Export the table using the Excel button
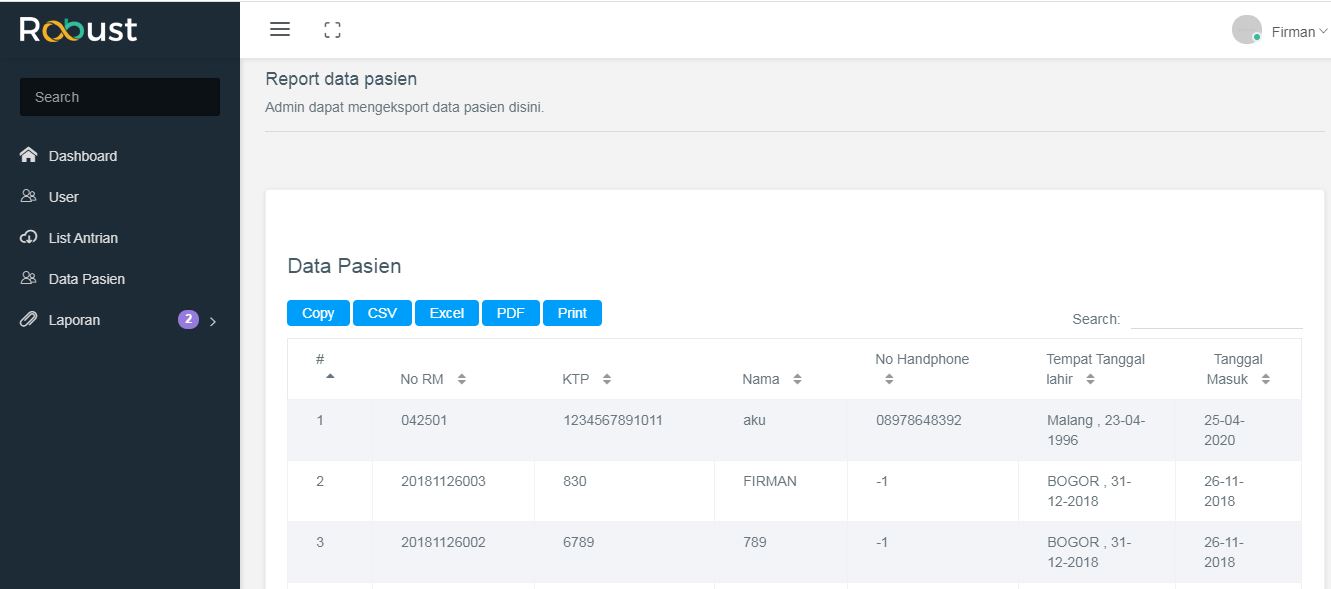 446,312
